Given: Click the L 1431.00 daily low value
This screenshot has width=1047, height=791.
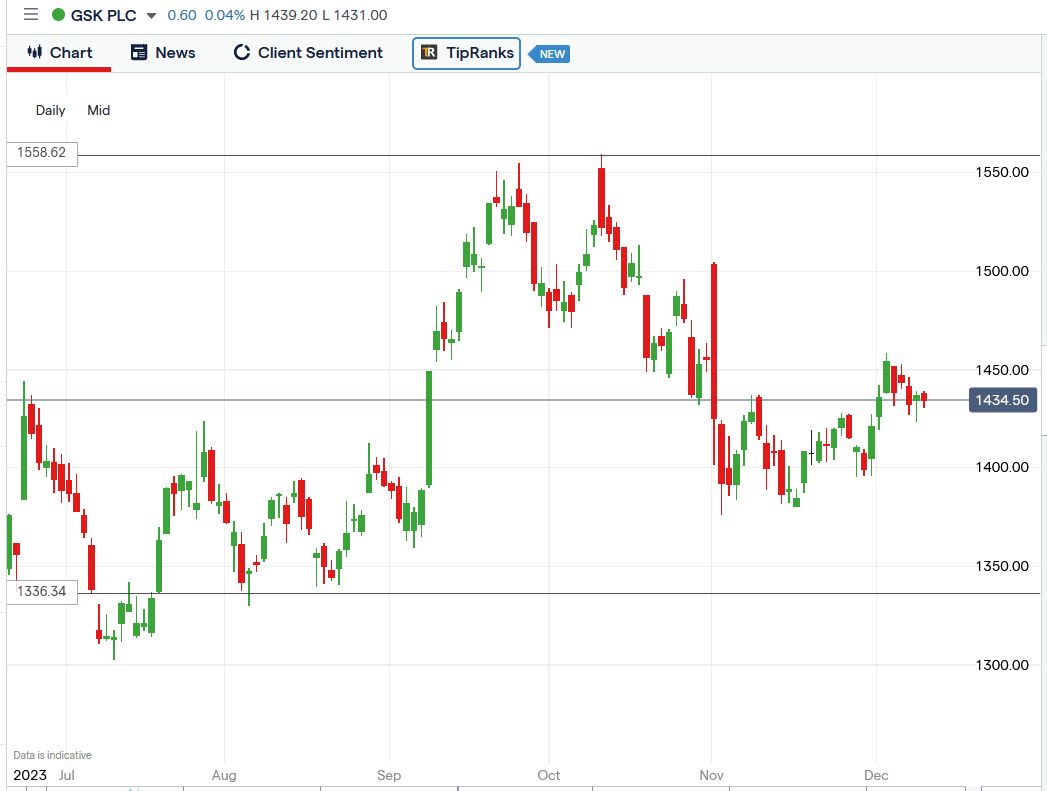Looking at the screenshot, I should [x=355, y=15].
